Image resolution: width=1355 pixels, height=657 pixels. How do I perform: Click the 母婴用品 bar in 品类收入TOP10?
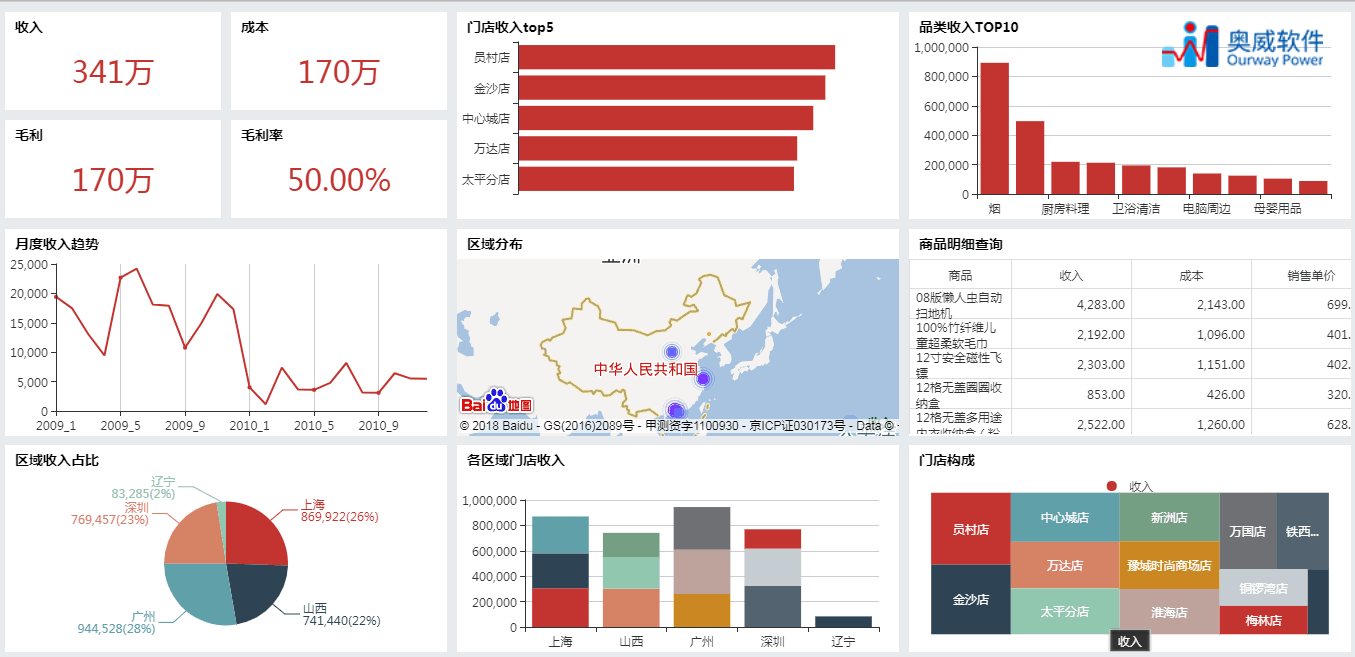point(1278,187)
